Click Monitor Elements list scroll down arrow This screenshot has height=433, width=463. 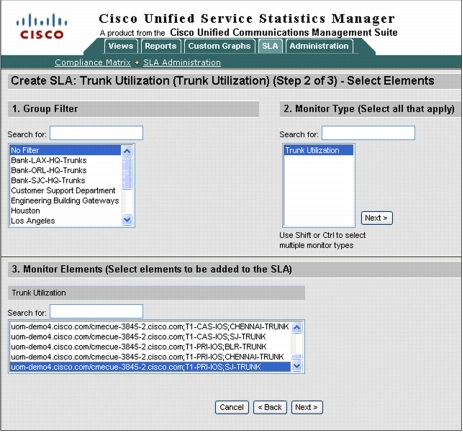click(297, 366)
